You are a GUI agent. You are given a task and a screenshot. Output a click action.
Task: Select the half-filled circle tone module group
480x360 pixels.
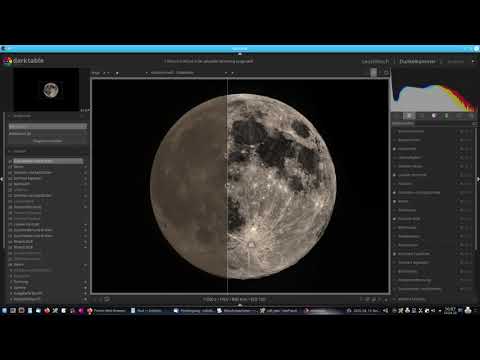tap(434, 116)
